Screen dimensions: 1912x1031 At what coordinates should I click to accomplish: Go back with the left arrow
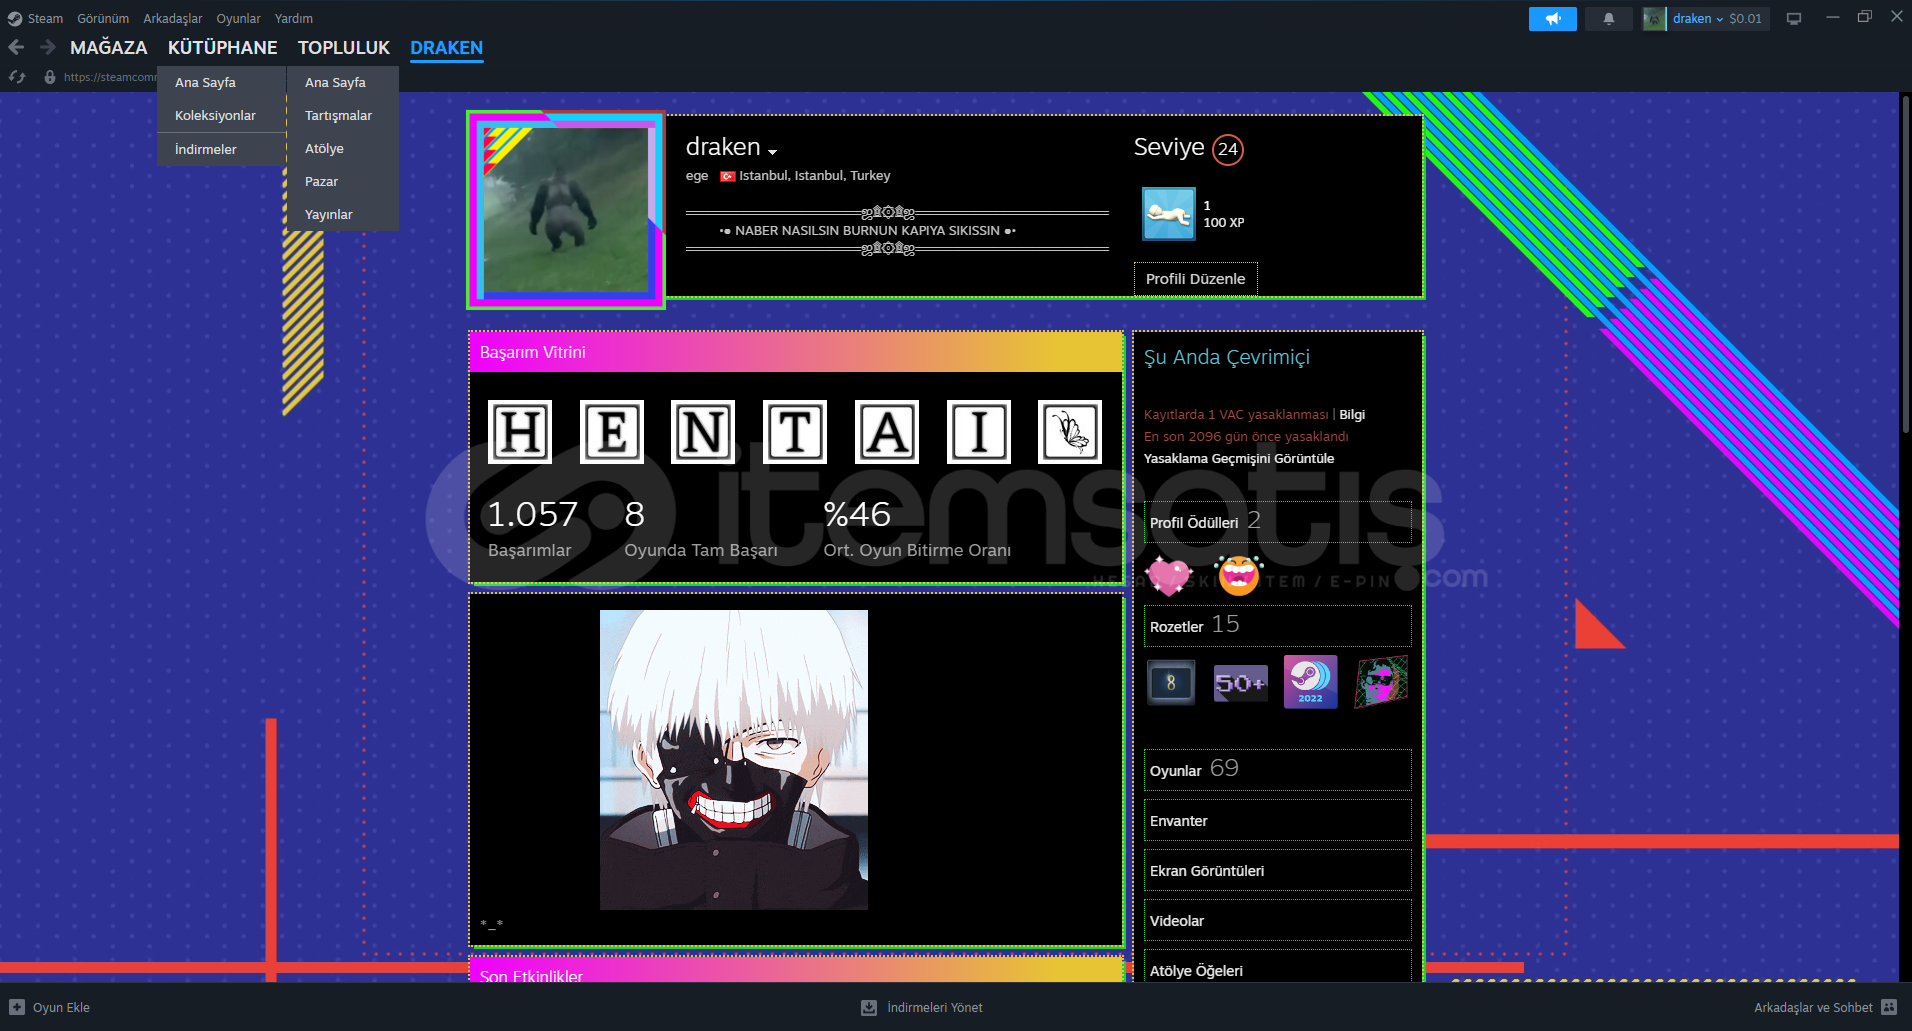coord(16,47)
